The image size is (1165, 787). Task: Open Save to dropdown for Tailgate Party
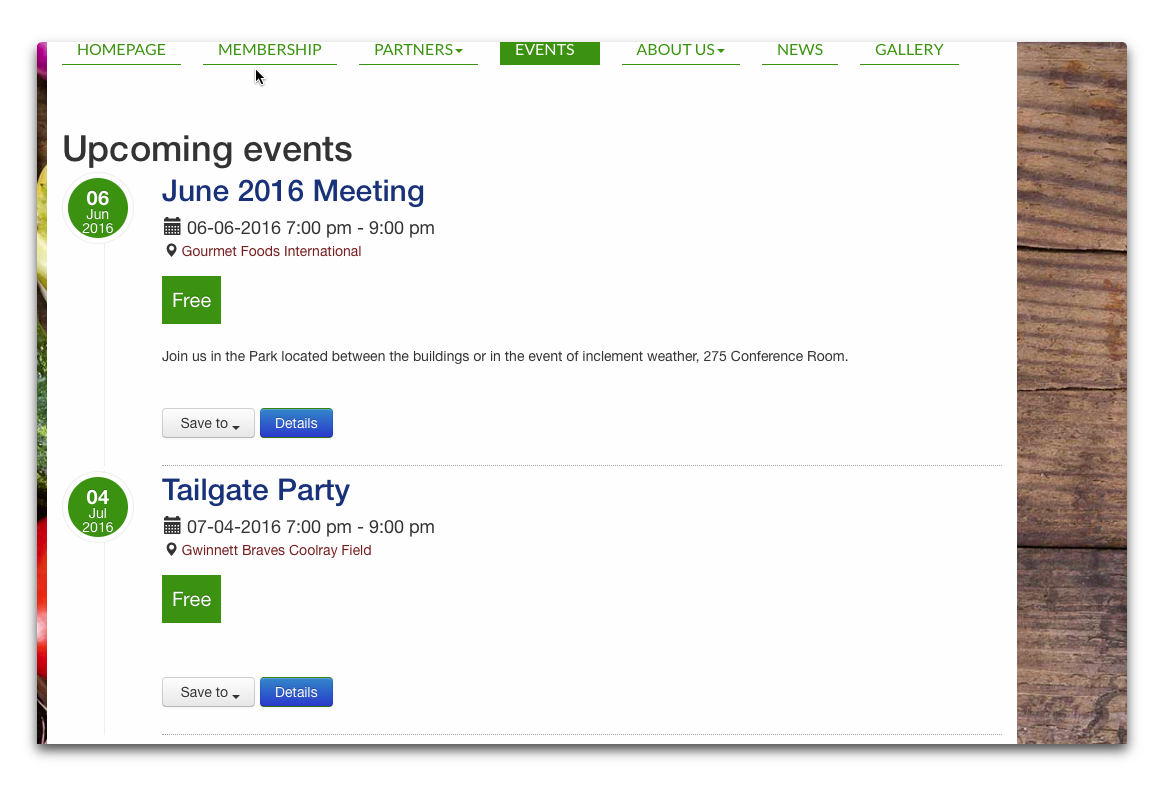pyautogui.click(x=208, y=692)
